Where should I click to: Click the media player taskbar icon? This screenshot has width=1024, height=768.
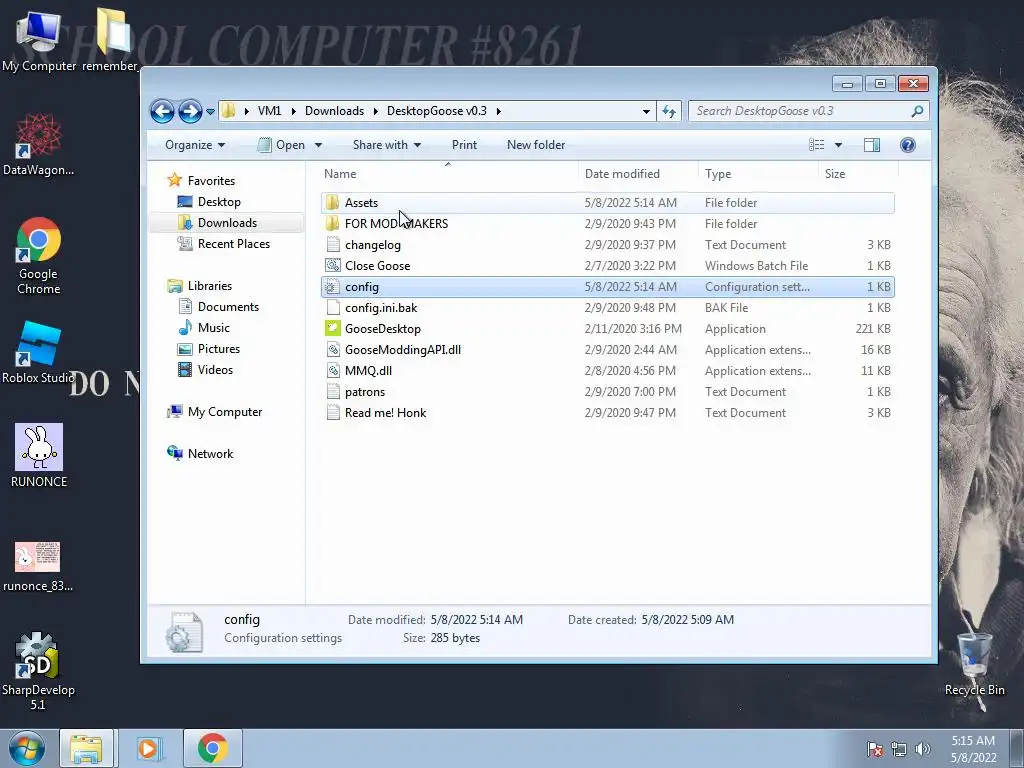tap(149, 748)
